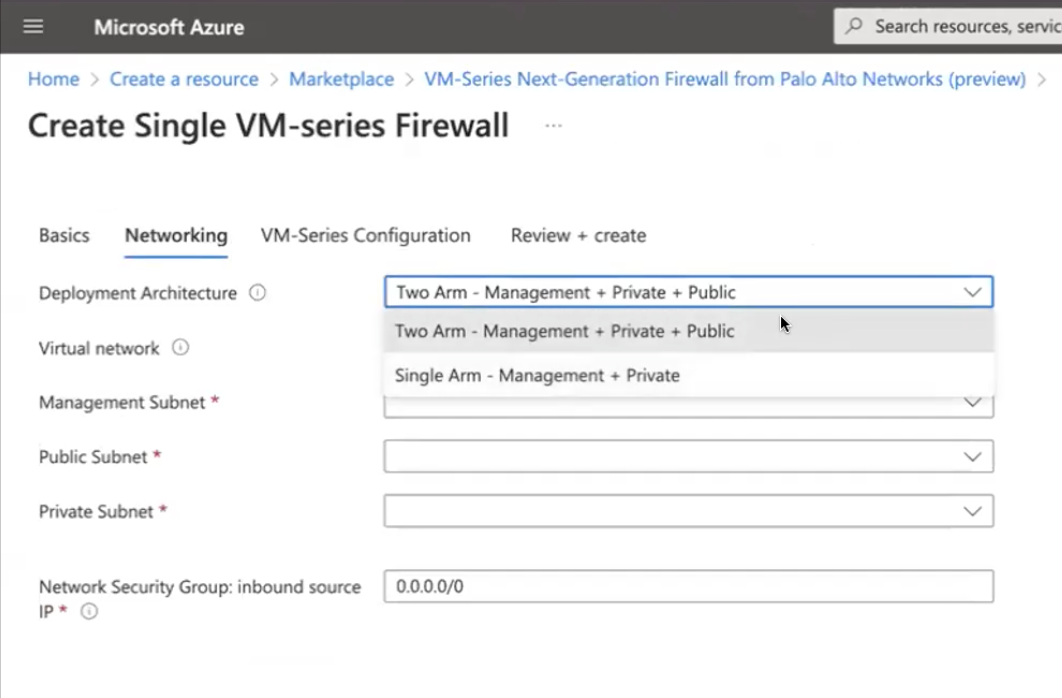
Task: Switch to the Basics tab
Action: tap(64, 236)
